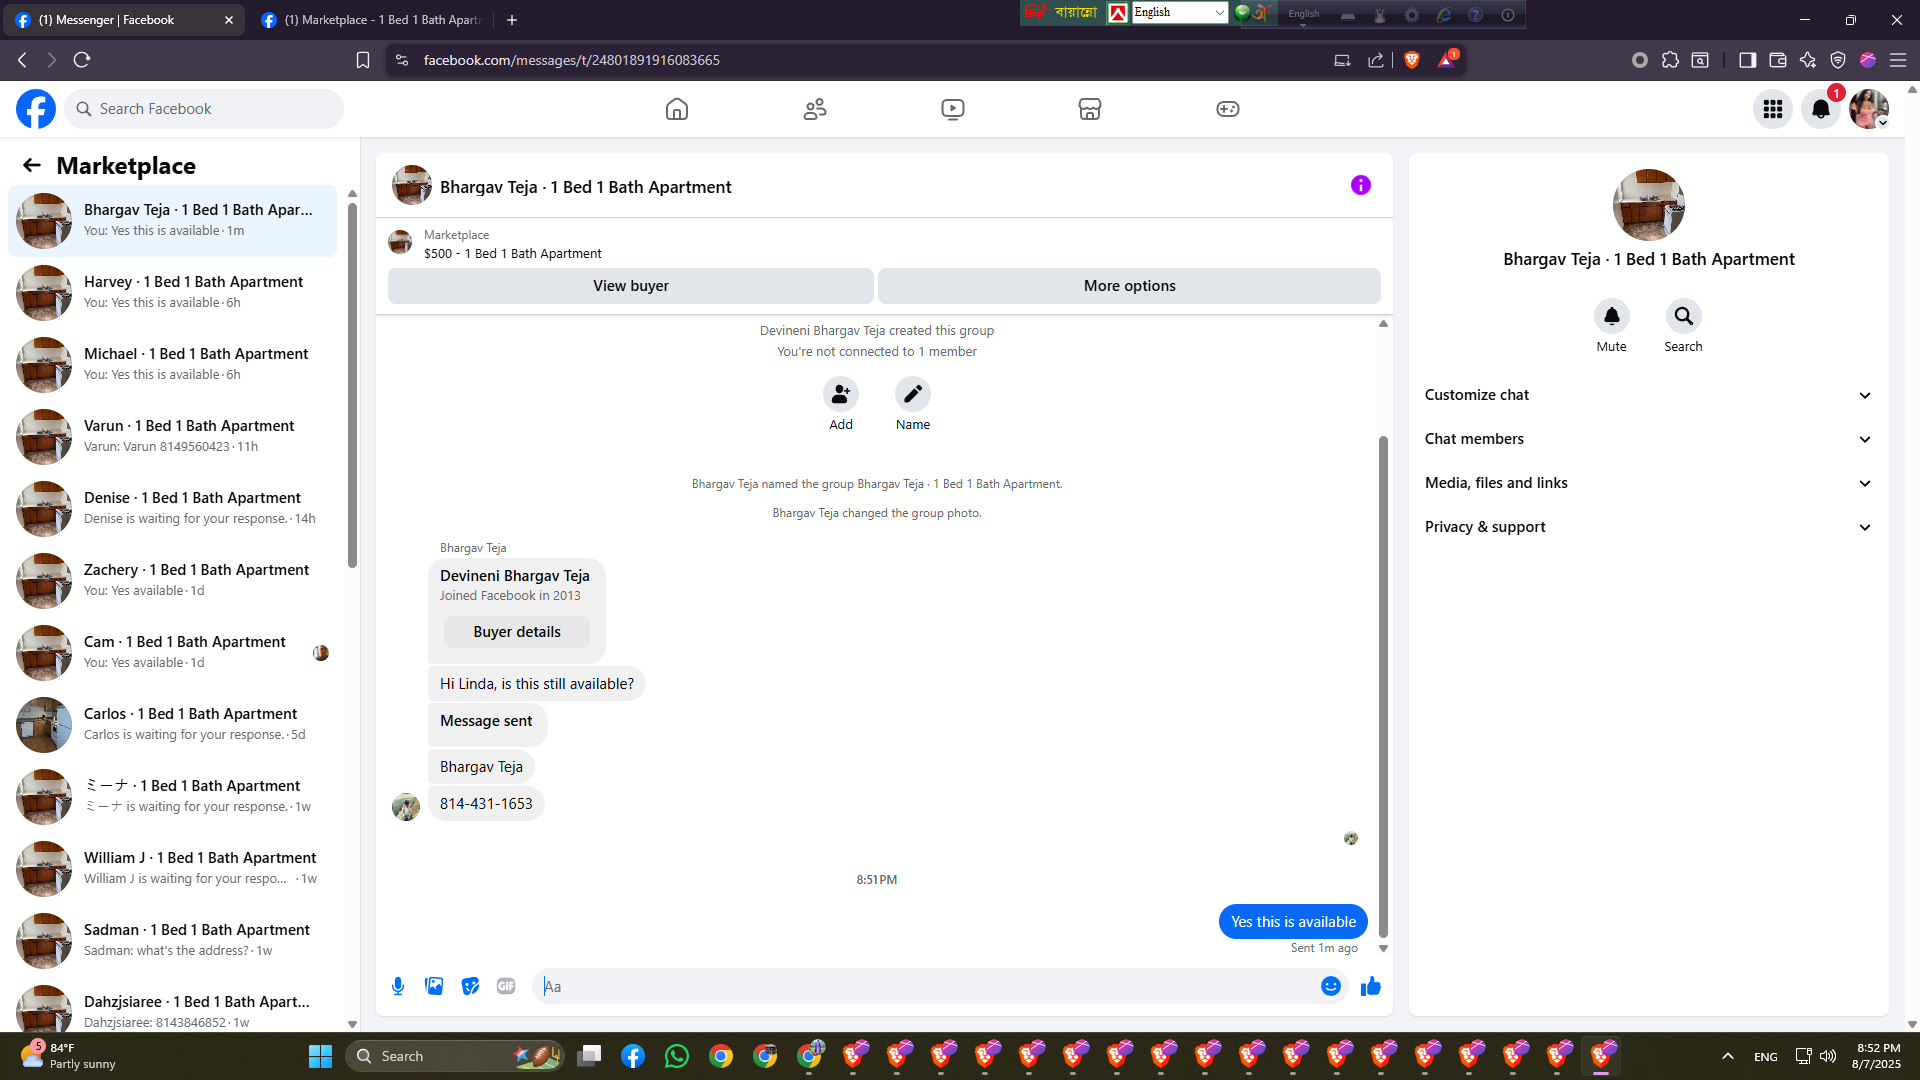1920x1080 pixels.
Task: Expand Media, files and links section
Action: (x=1648, y=483)
